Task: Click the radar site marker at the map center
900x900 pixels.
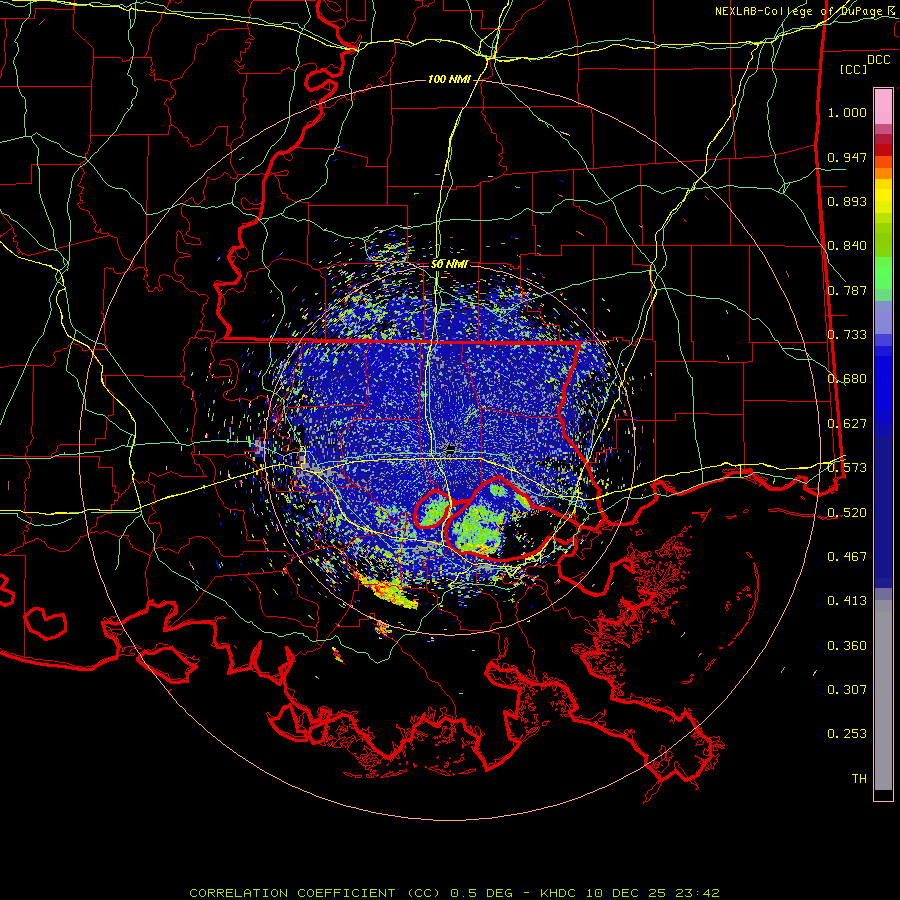Action: [451, 448]
